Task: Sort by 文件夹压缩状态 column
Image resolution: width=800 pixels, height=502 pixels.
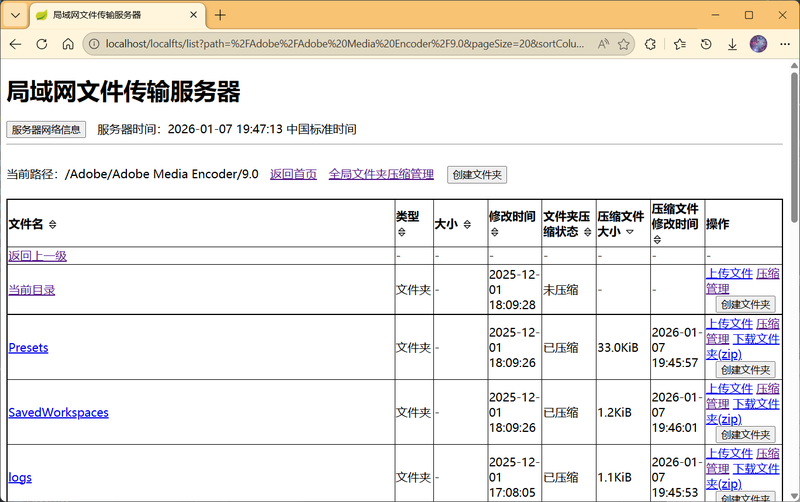Action: pyautogui.click(x=587, y=232)
